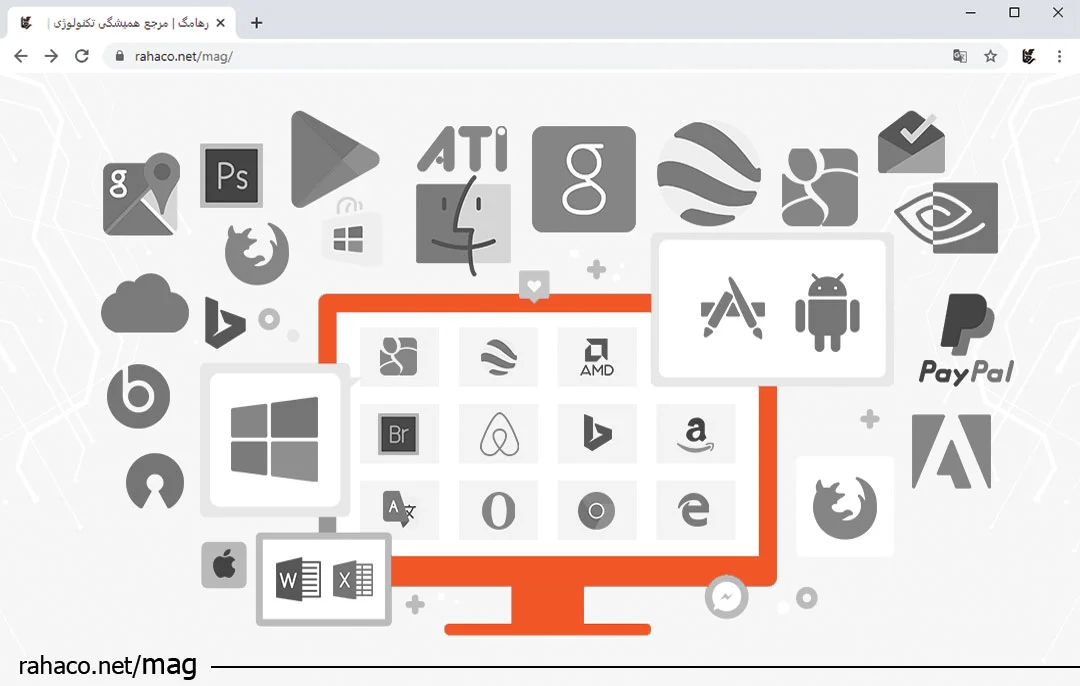The height and width of the screenshot is (686, 1080).
Task: Click the Google Maps icon
Action: [141, 195]
